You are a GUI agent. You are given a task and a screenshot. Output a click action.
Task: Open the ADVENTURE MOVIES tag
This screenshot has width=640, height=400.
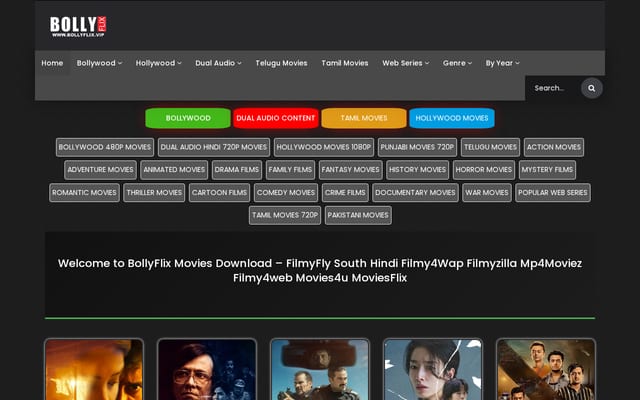(100, 170)
